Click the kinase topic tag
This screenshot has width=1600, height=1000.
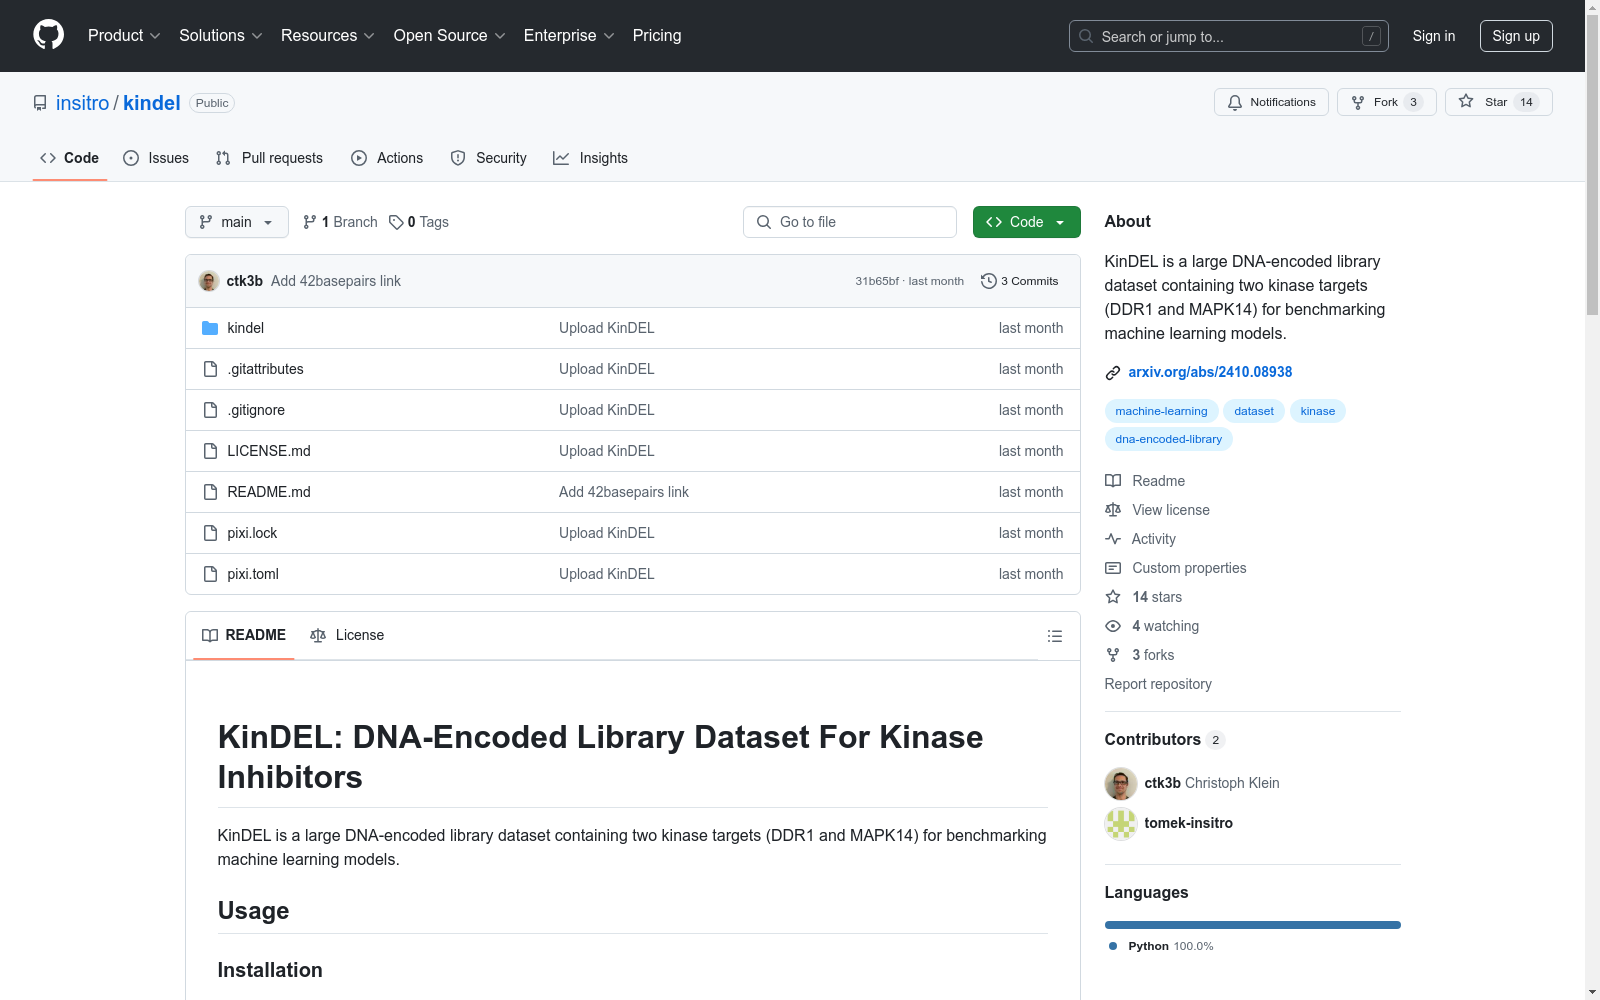[x=1317, y=411]
